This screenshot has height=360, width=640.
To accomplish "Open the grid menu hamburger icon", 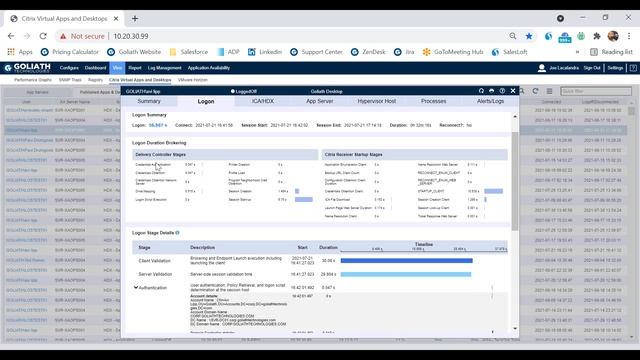I will 549,91.
